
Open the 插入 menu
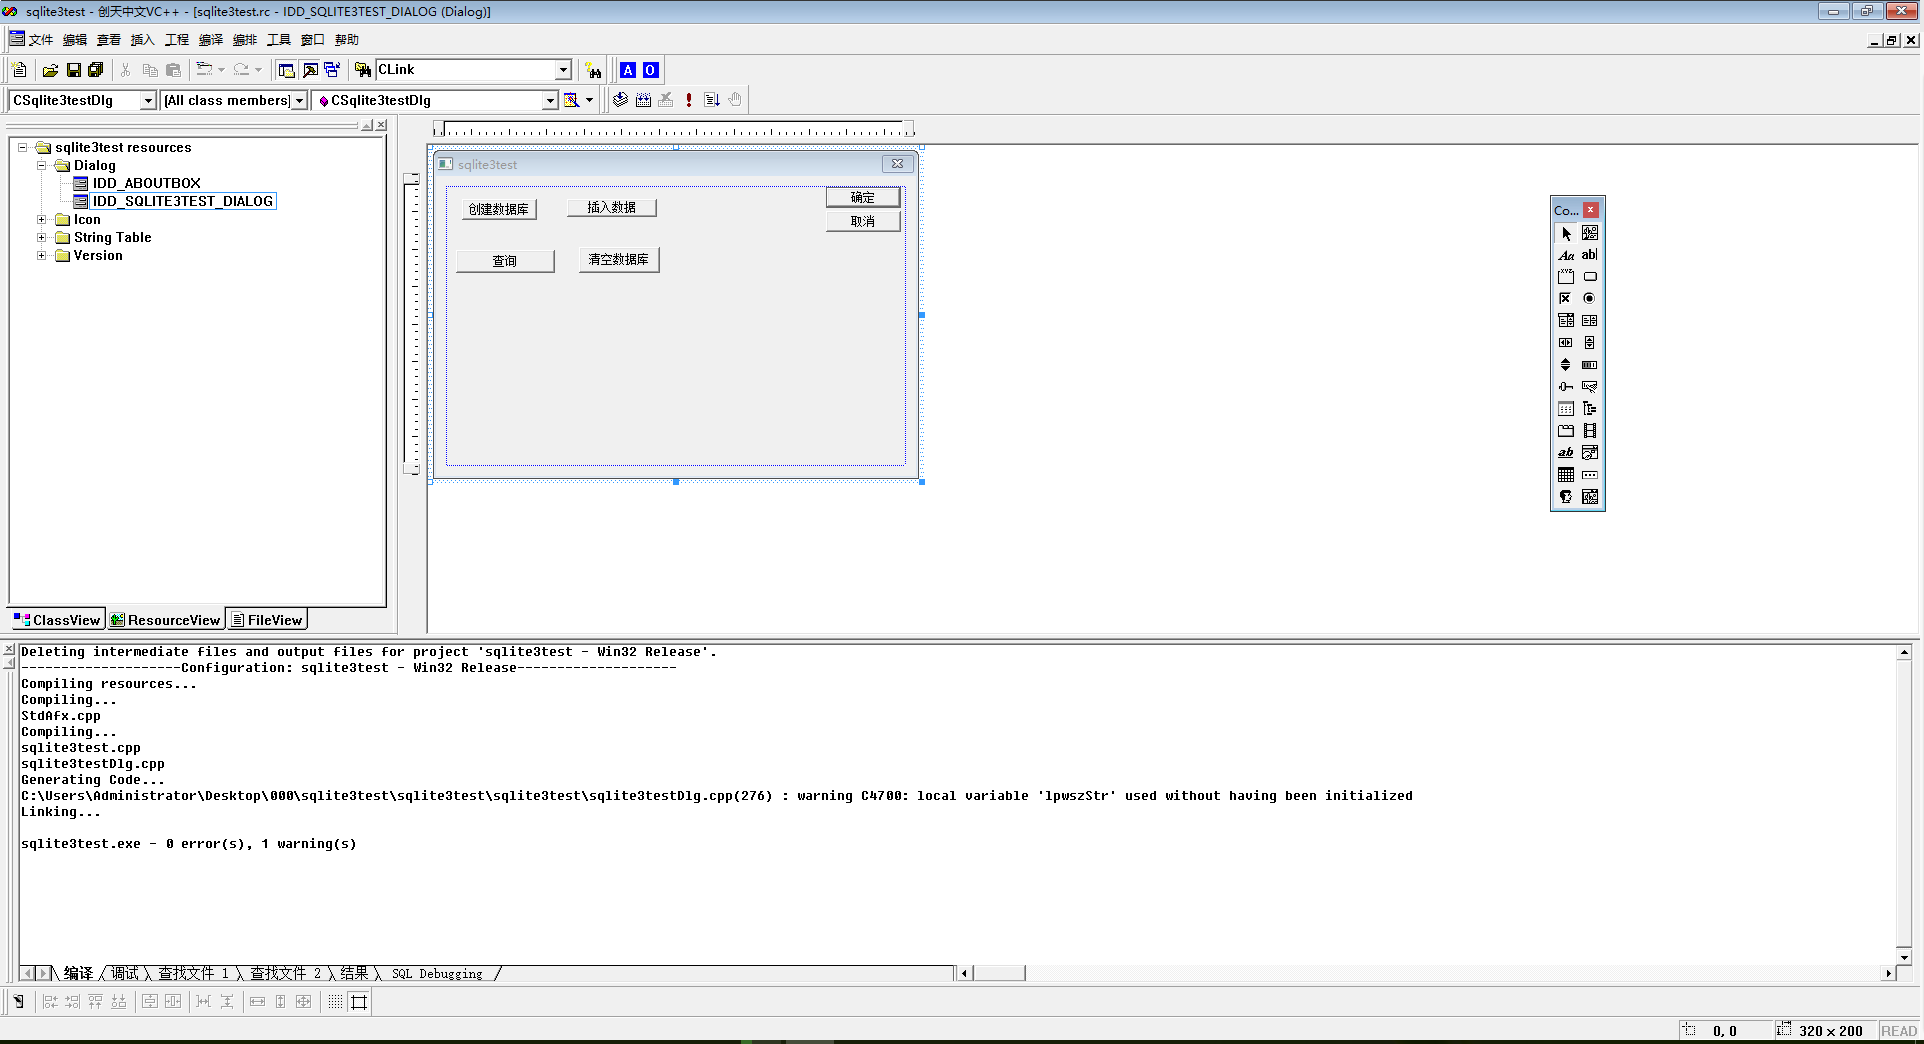pos(143,40)
